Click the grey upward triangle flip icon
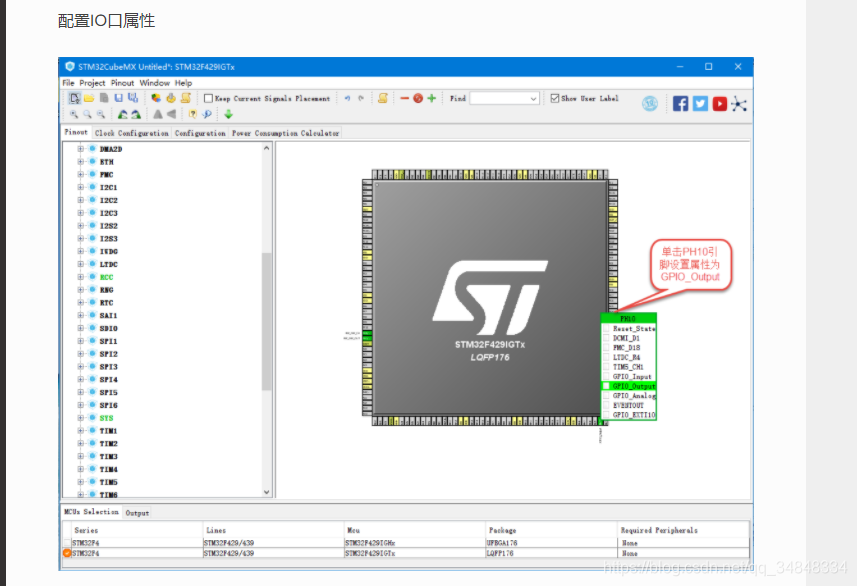This screenshot has height=586, width=857. pyautogui.click(x=157, y=114)
